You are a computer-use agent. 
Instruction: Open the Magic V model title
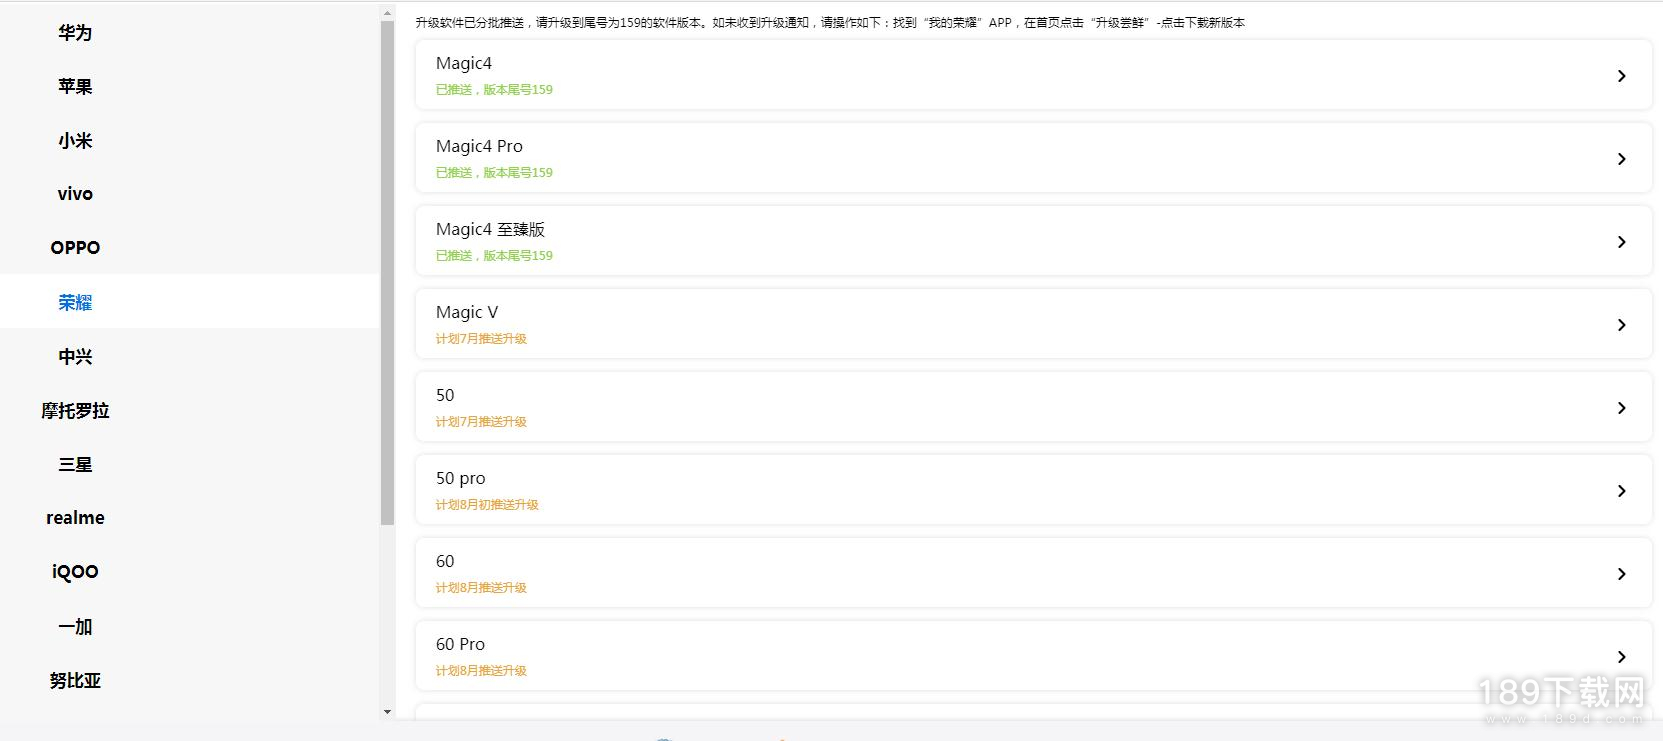[x=467, y=312]
